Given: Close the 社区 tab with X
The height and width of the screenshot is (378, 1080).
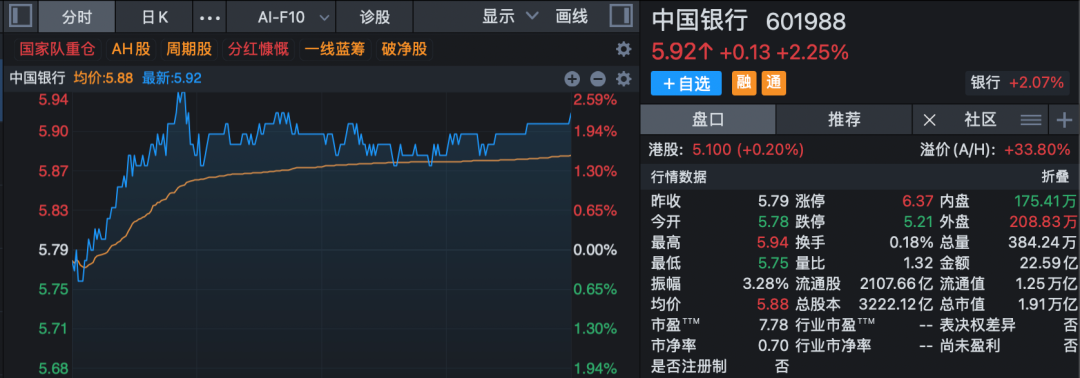Looking at the screenshot, I should 929,120.
